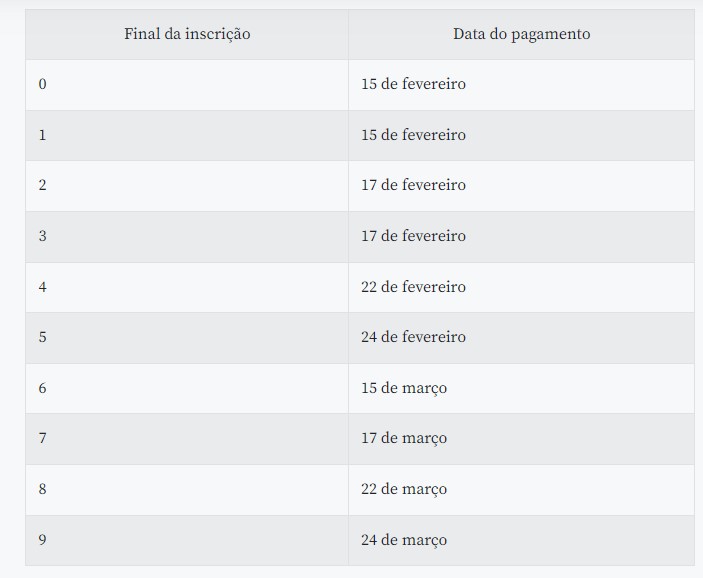This screenshot has width=703, height=578.
Task: Select the cell with inscription ending 4
Action: [x=42, y=287]
